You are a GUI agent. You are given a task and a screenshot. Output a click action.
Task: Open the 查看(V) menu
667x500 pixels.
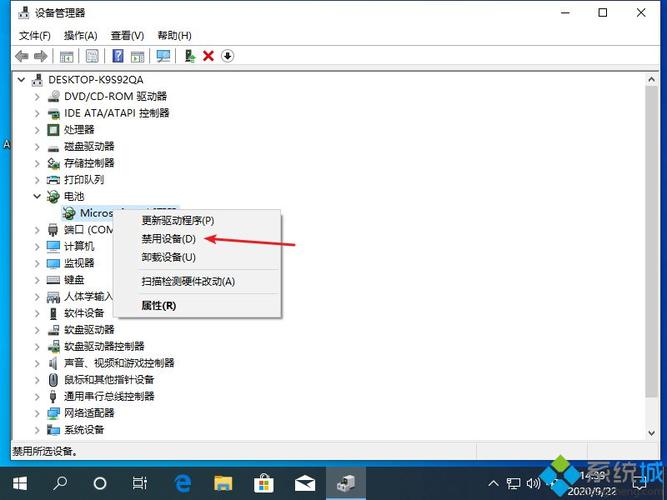(127, 36)
